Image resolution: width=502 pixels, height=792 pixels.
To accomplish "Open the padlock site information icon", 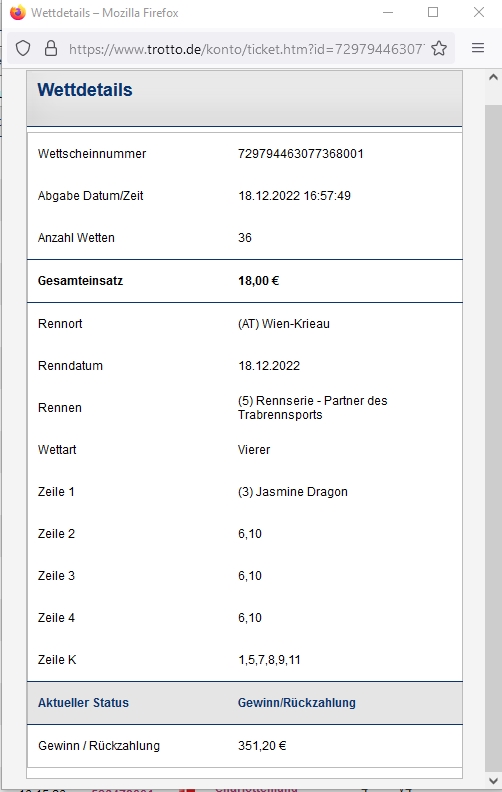I will [51, 48].
